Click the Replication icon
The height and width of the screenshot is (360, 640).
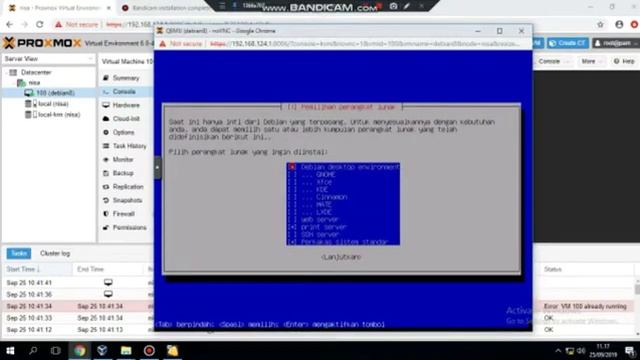106,187
